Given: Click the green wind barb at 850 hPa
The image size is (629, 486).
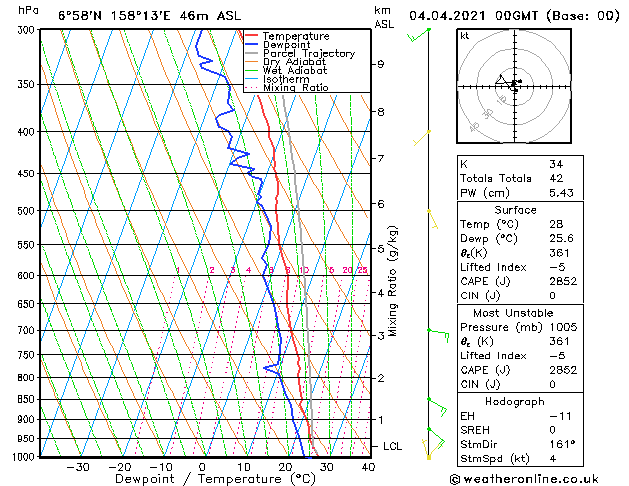Looking at the screenshot, I should pos(437,407).
